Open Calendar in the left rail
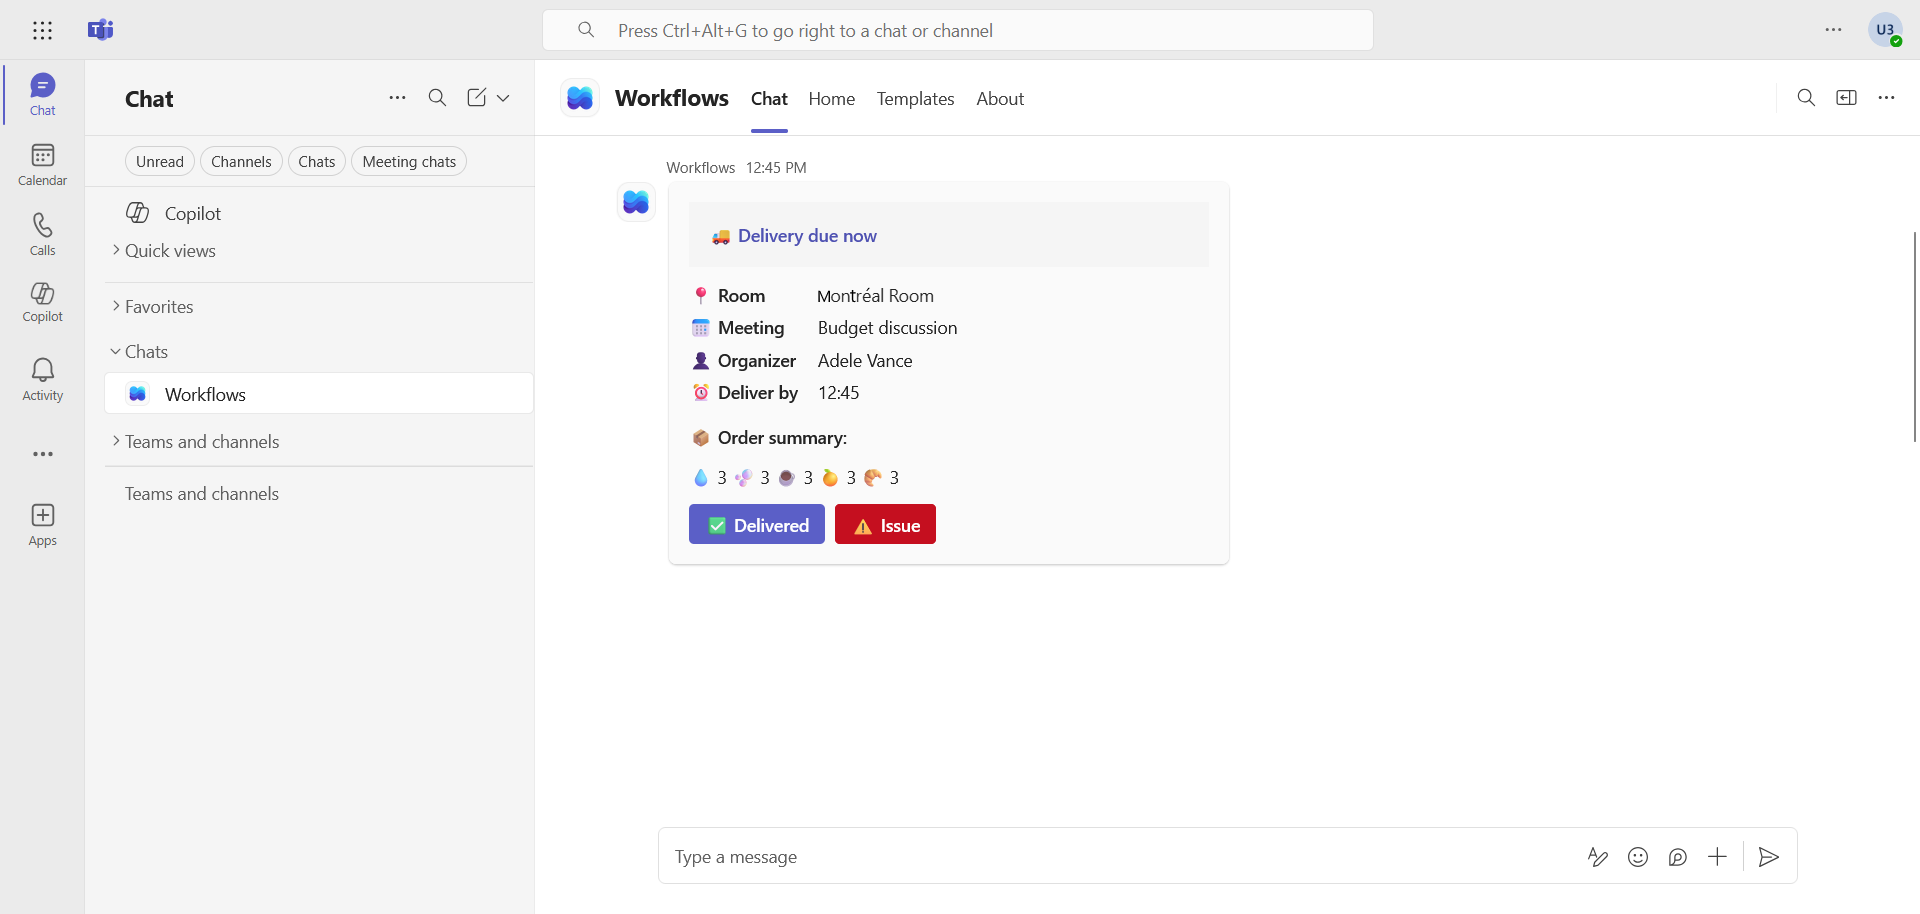The width and height of the screenshot is (1920, 914). point(42,165)
